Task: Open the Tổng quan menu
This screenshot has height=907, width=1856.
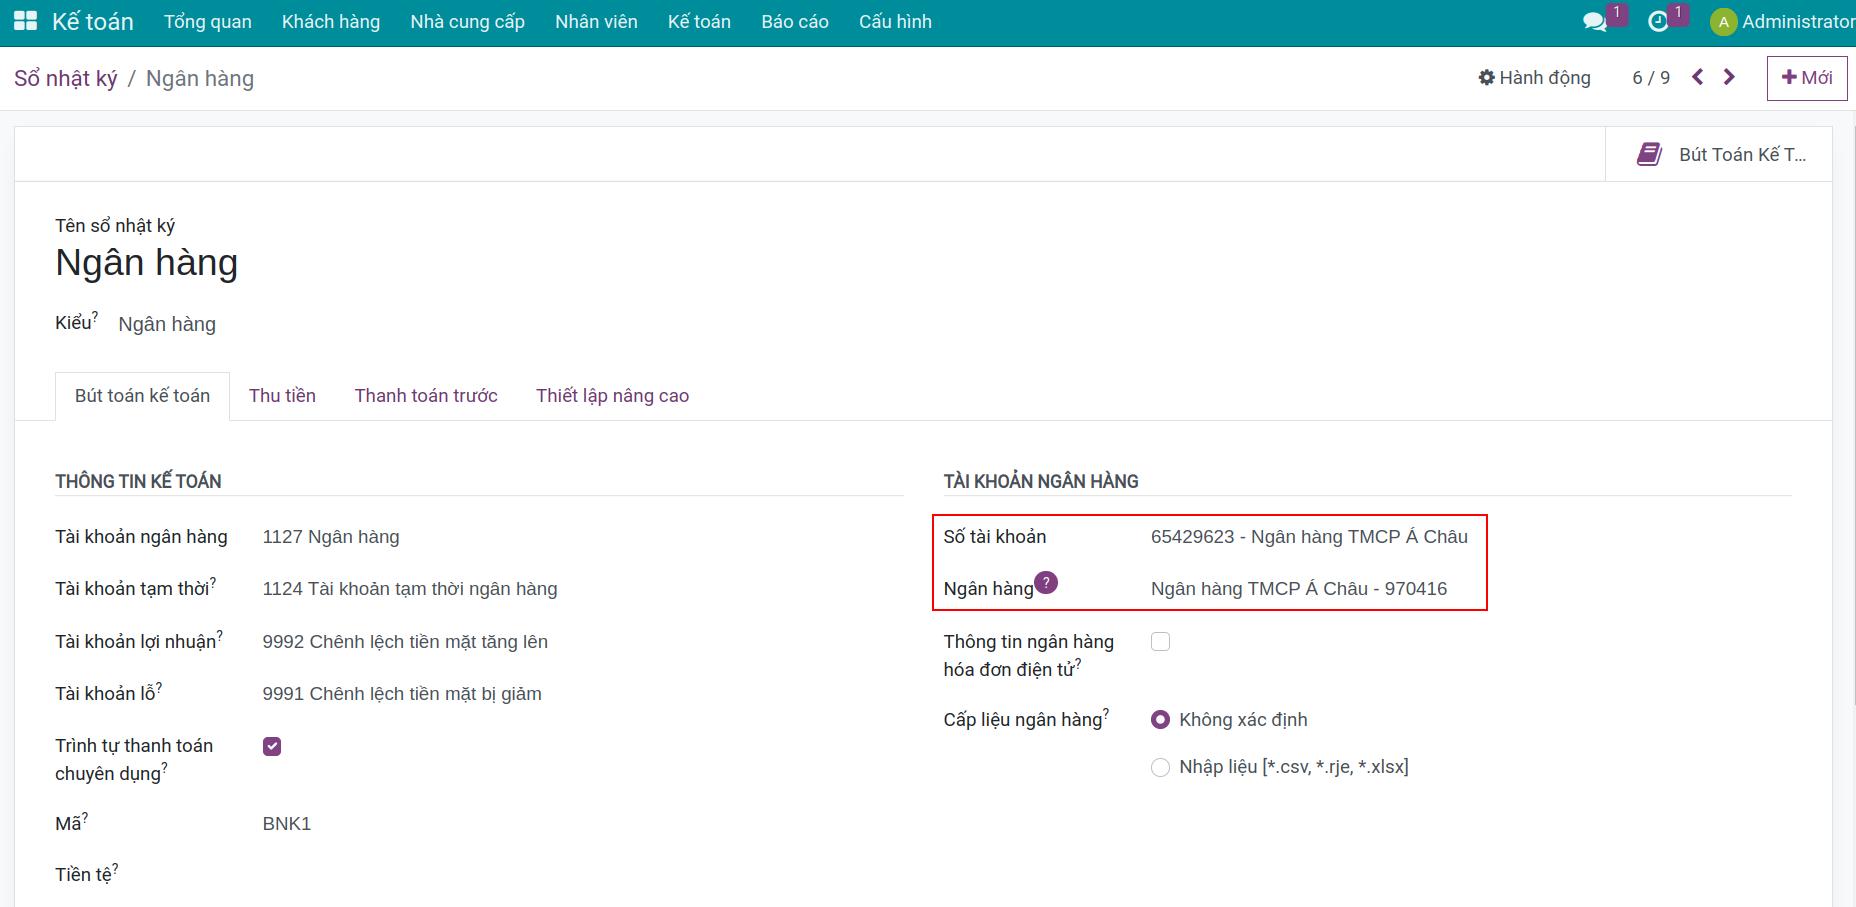Action: coord(208,22)
